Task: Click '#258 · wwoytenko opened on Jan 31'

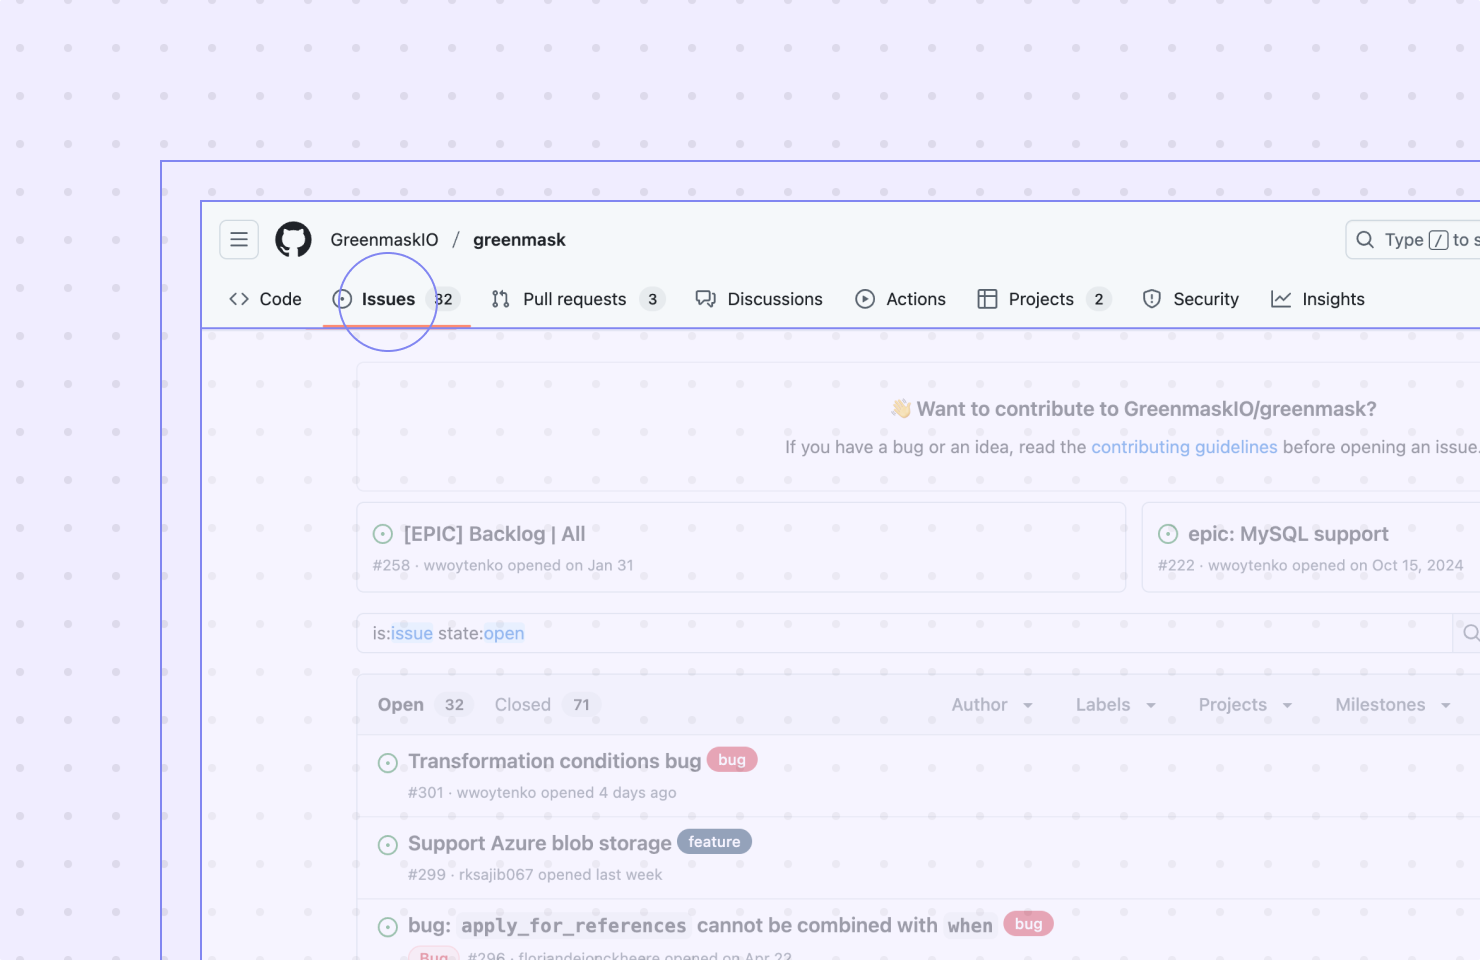Action: point(503,566)
